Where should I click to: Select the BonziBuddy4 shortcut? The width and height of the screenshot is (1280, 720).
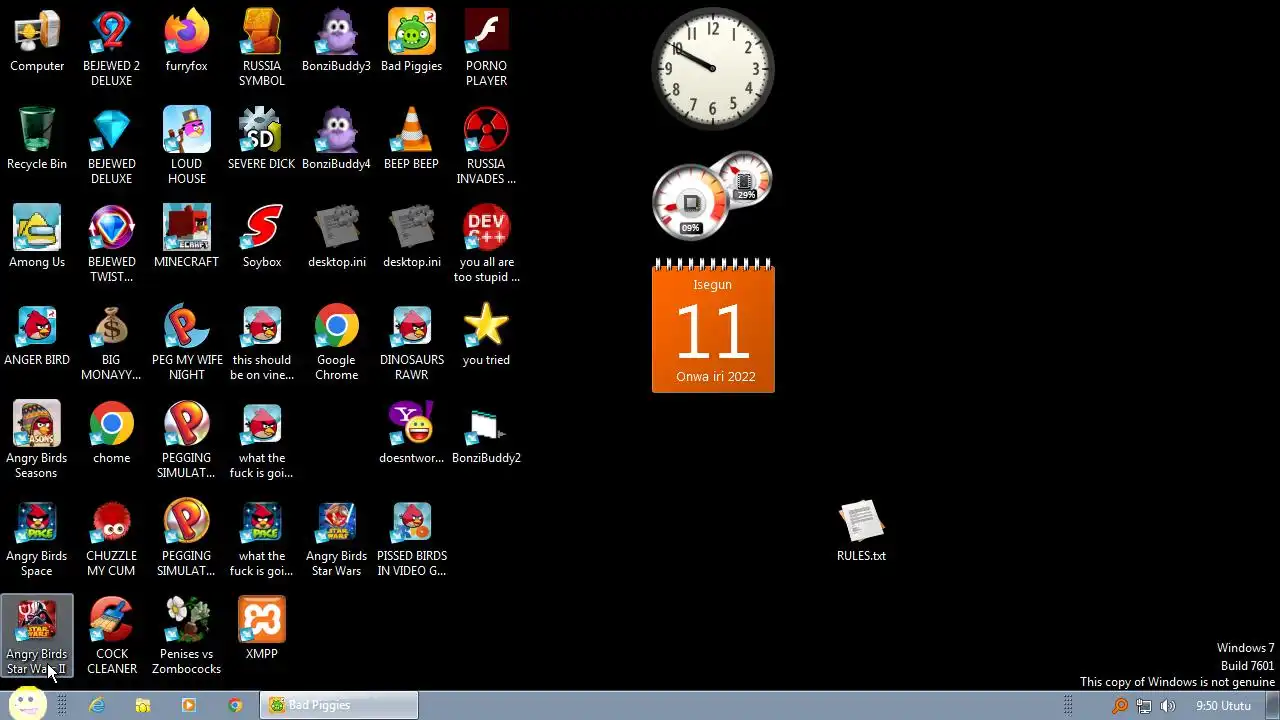[x=337, y=140]
